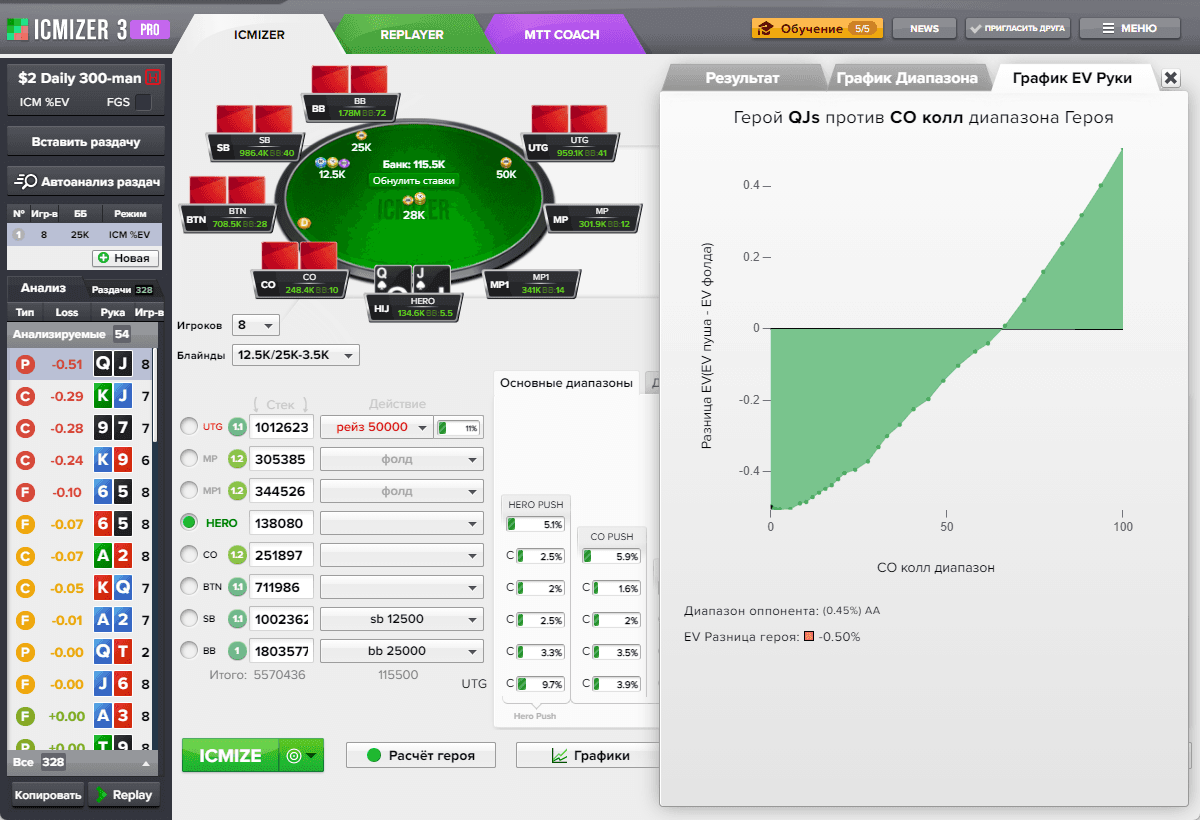This screenshot has width=1200, height=820.
Task: Click Обнулить ставки on the table
Action: pos(414,180)
